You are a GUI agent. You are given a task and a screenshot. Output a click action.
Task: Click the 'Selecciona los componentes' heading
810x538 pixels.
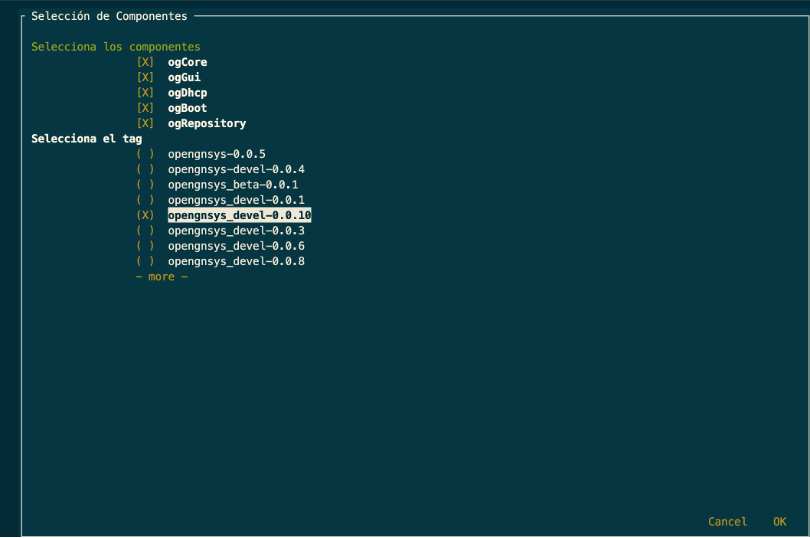pyautogui.click(x=116, y=47)
